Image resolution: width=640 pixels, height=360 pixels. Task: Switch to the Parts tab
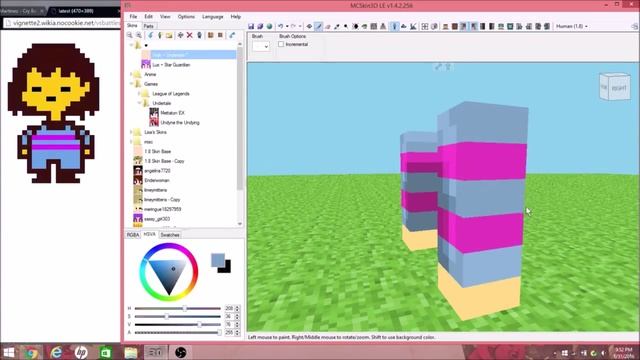tap(149, 26)
